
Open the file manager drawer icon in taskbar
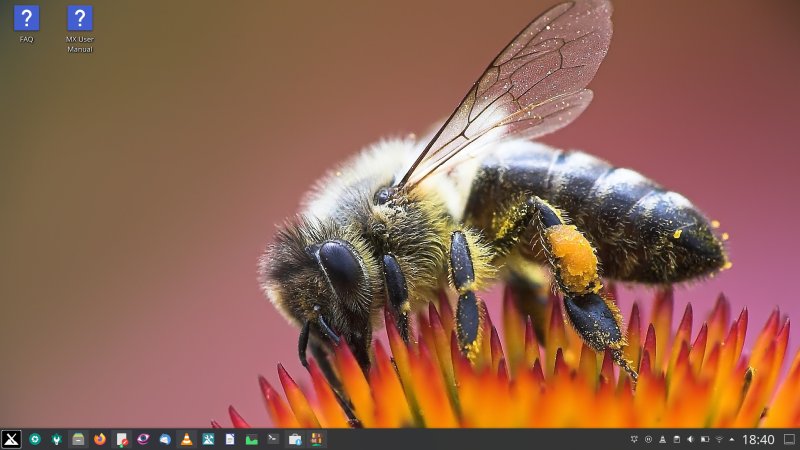[x=78, y=439]
